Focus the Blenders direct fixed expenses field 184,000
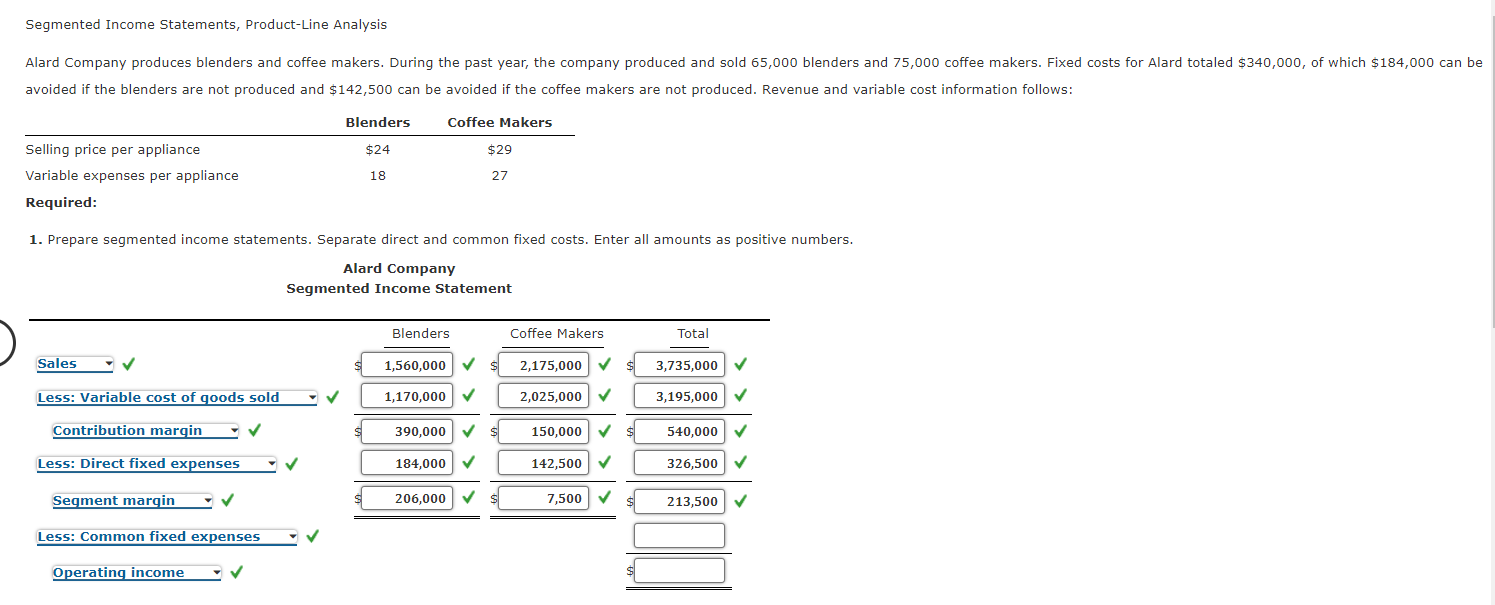Screen dimensions: 1495x605 coord(406,463)
